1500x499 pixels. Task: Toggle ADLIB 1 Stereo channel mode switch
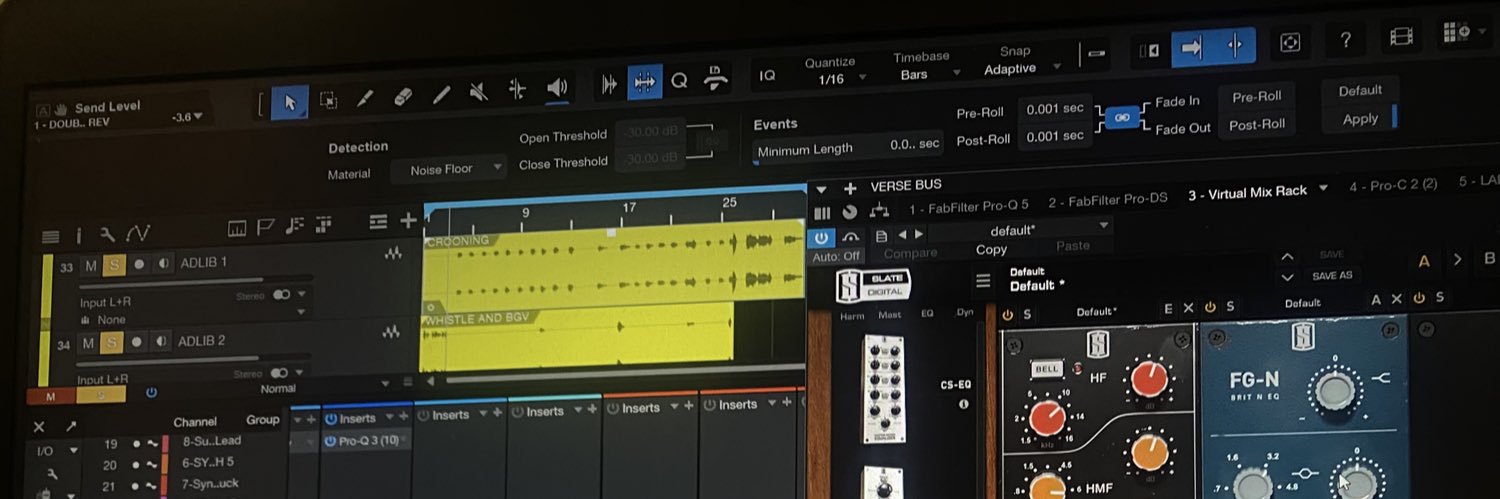(282, 295)
